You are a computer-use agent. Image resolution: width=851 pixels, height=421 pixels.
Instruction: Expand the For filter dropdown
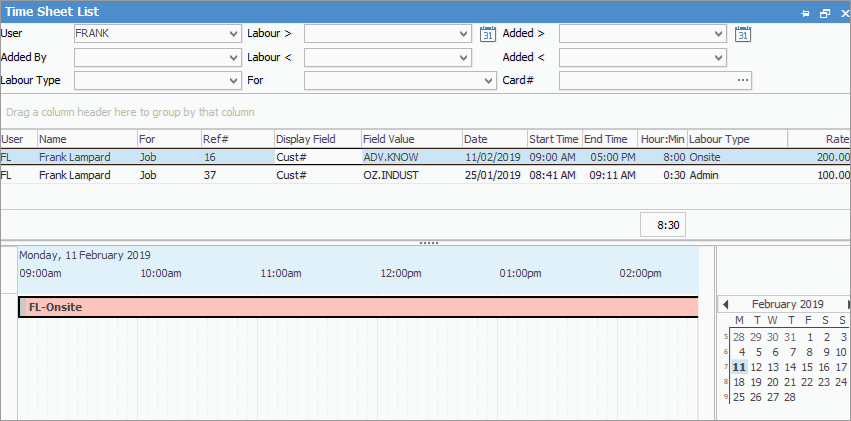(x=487, y=80)
